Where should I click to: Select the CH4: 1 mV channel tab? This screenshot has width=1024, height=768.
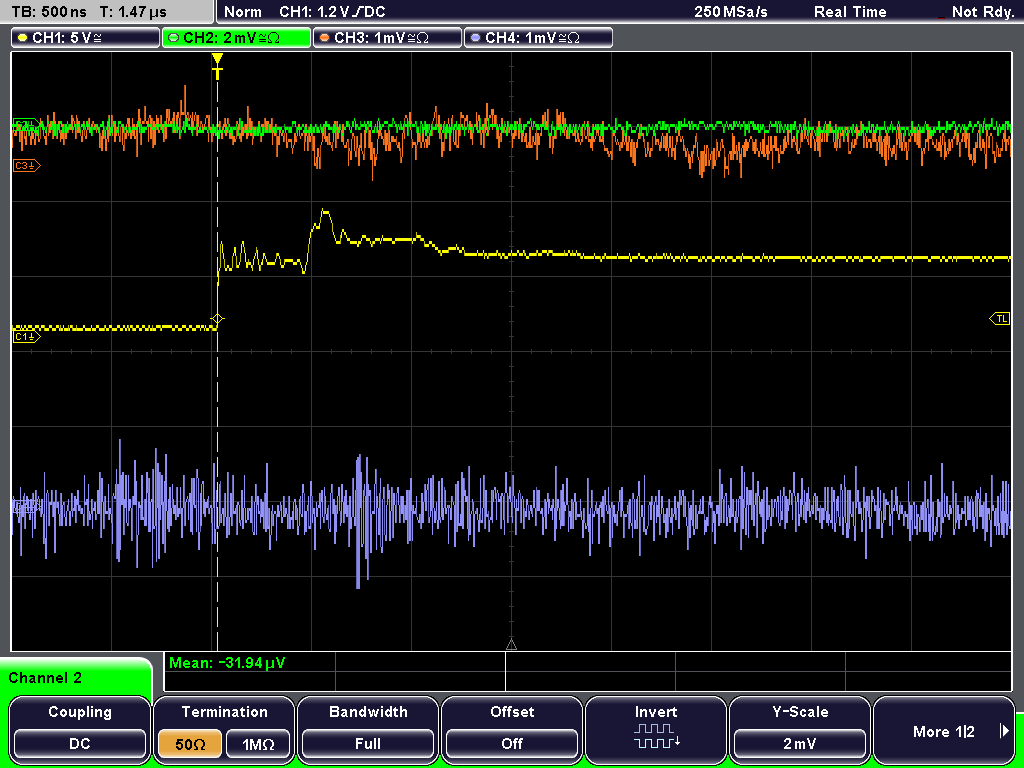(538, 38)
